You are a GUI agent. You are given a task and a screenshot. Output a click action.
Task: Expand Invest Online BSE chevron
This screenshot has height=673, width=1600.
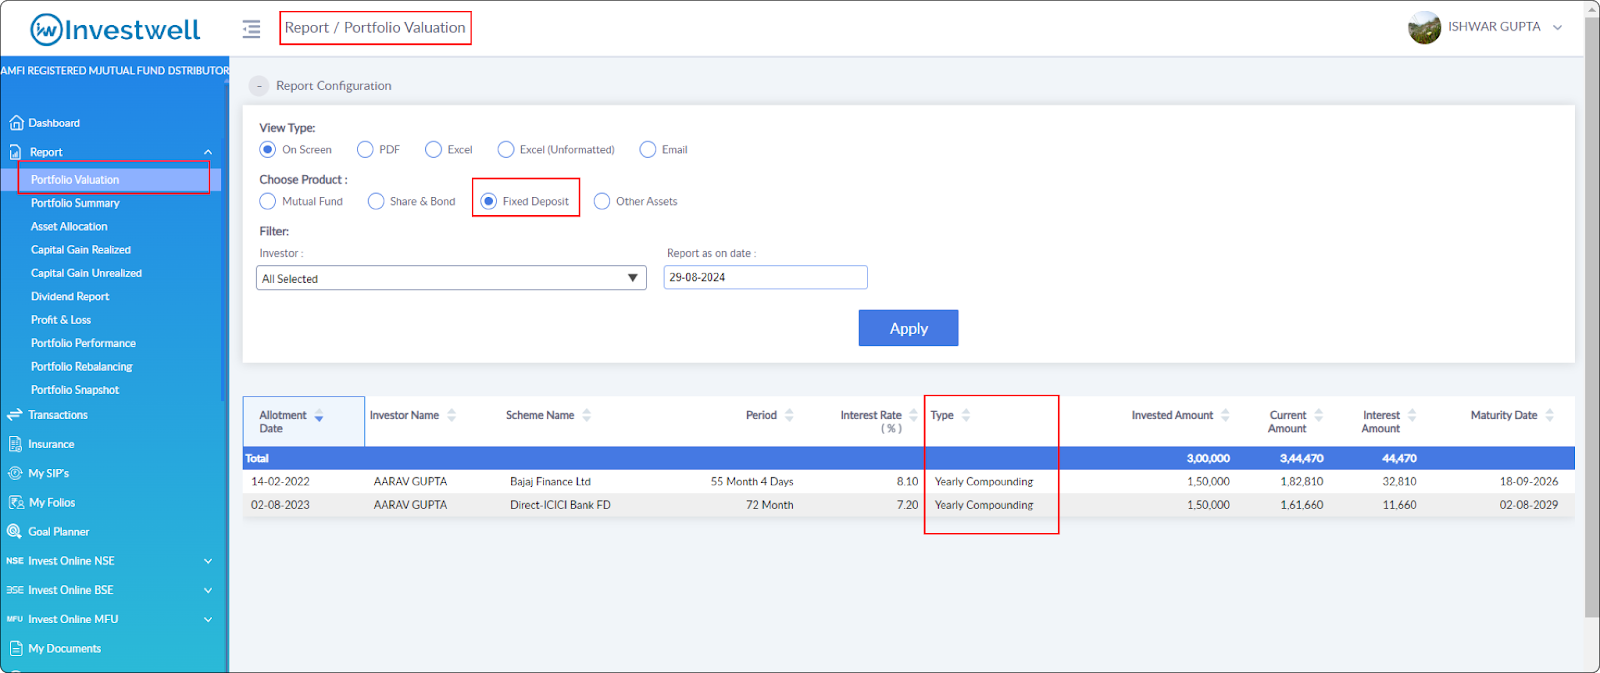pos(208,590)
